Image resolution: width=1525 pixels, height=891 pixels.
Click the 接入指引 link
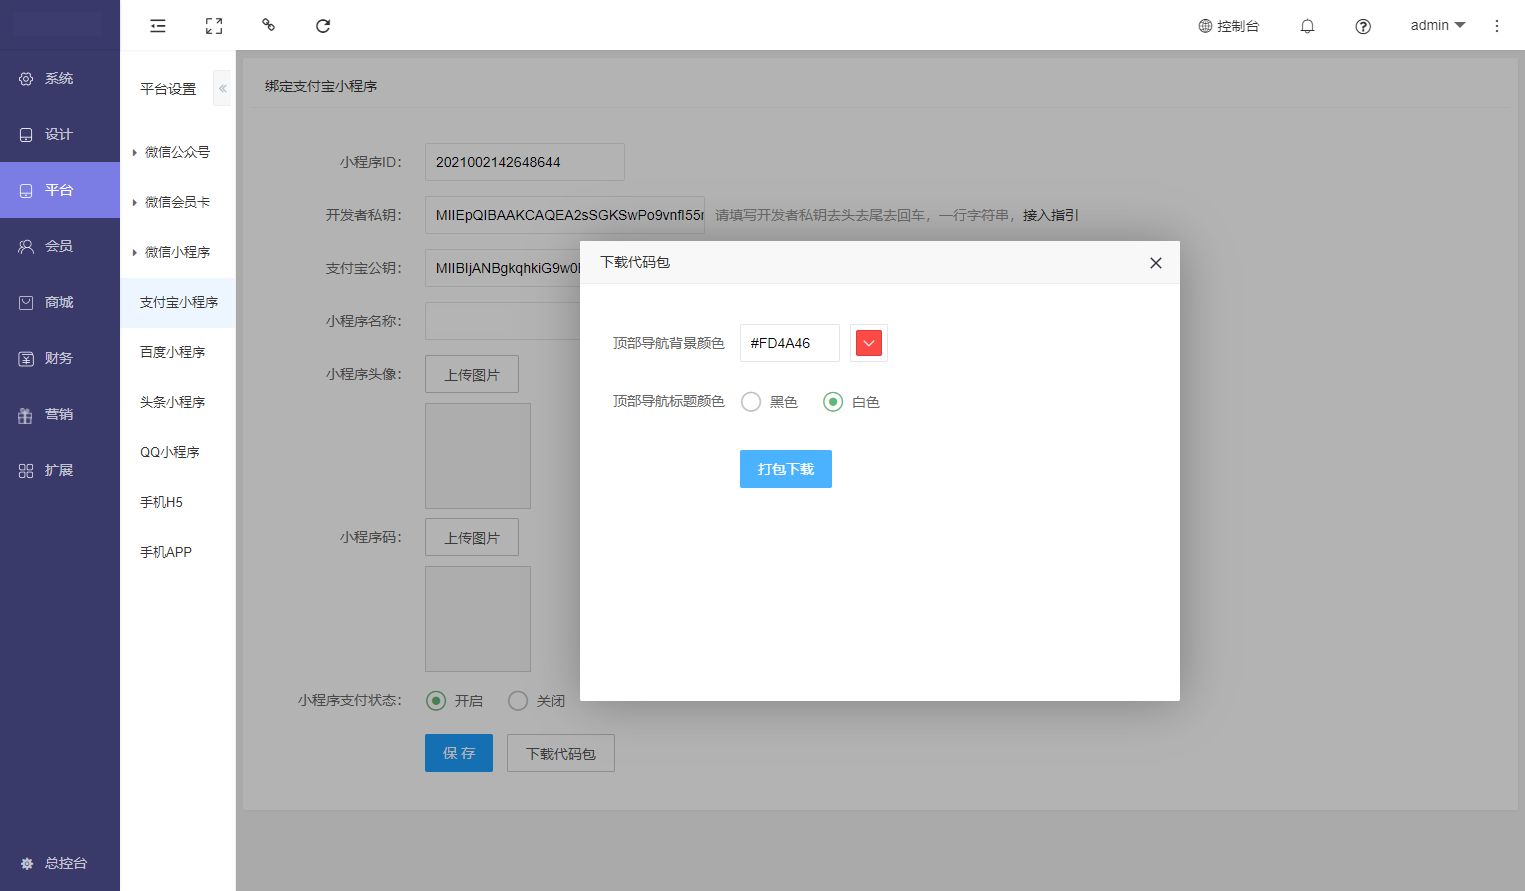1050,215
